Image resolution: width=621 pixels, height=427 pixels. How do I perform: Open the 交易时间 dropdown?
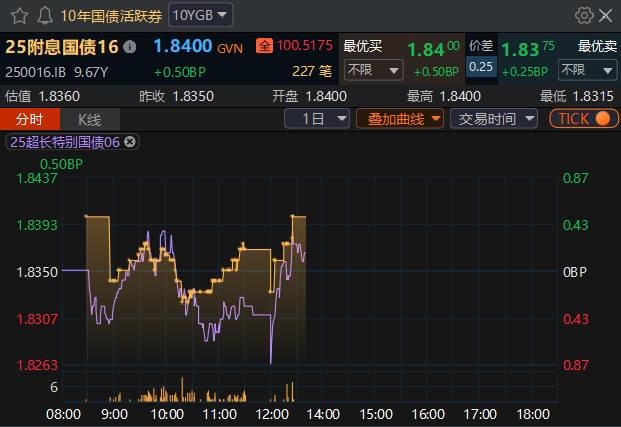(494, 119)
